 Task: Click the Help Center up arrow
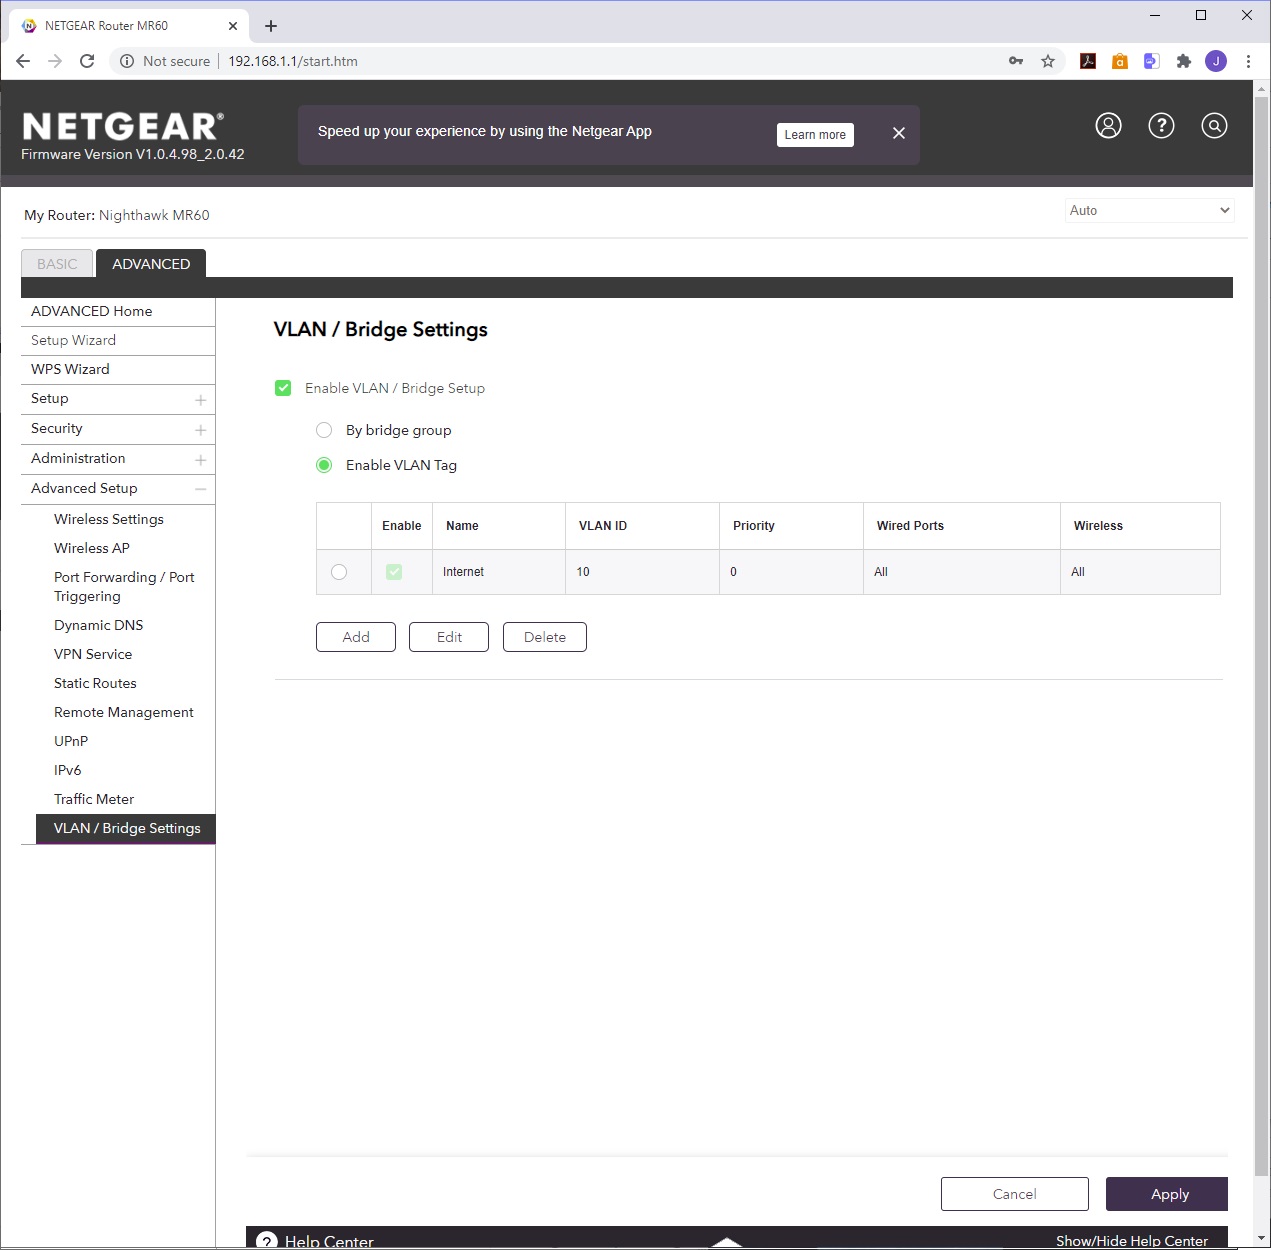[x=727, y=1242]
